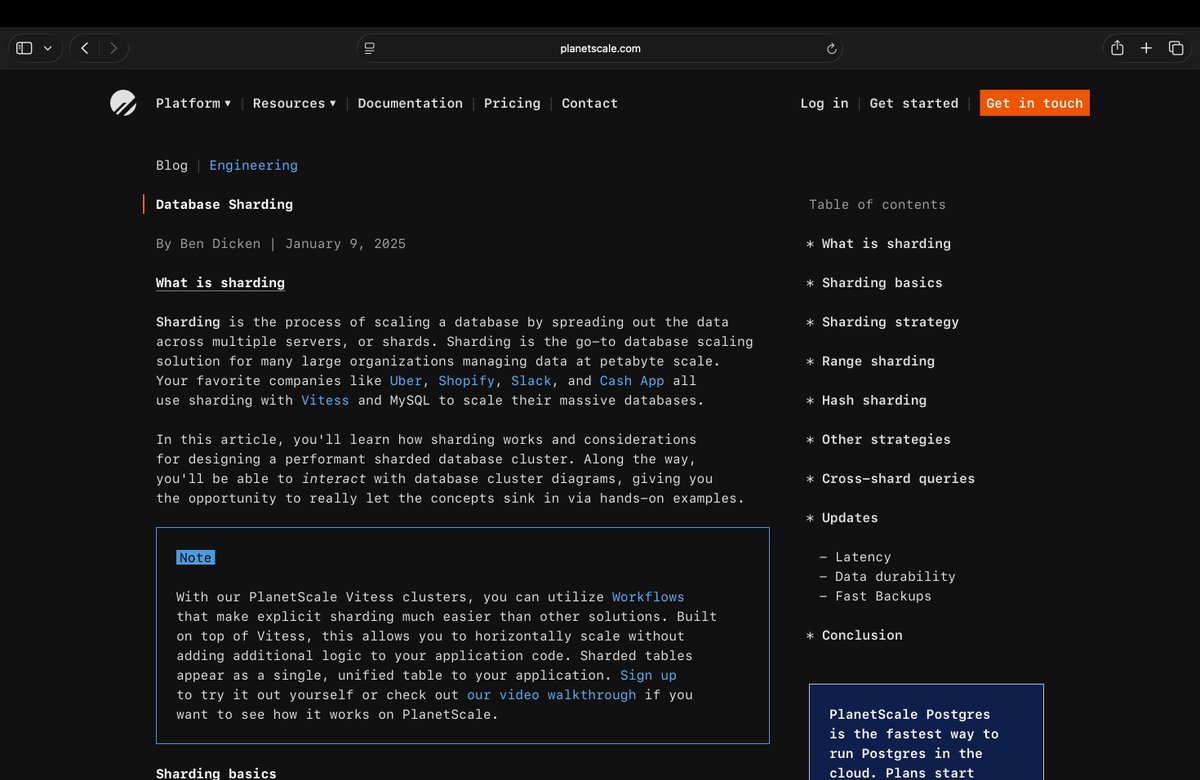Open the Documentation nav item
Image resolution: width=1200 pixels, height=780 pixels.
[x=410, y=103]
